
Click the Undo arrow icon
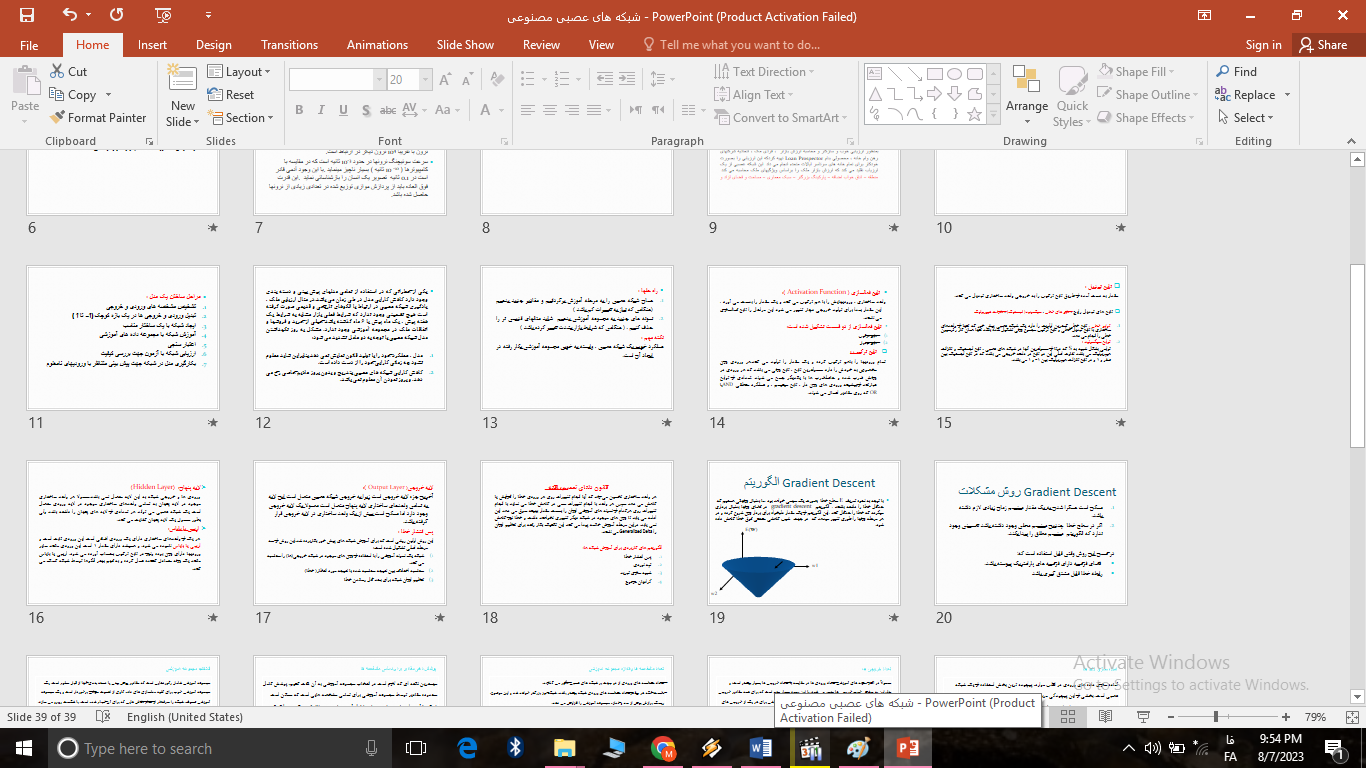69,15
